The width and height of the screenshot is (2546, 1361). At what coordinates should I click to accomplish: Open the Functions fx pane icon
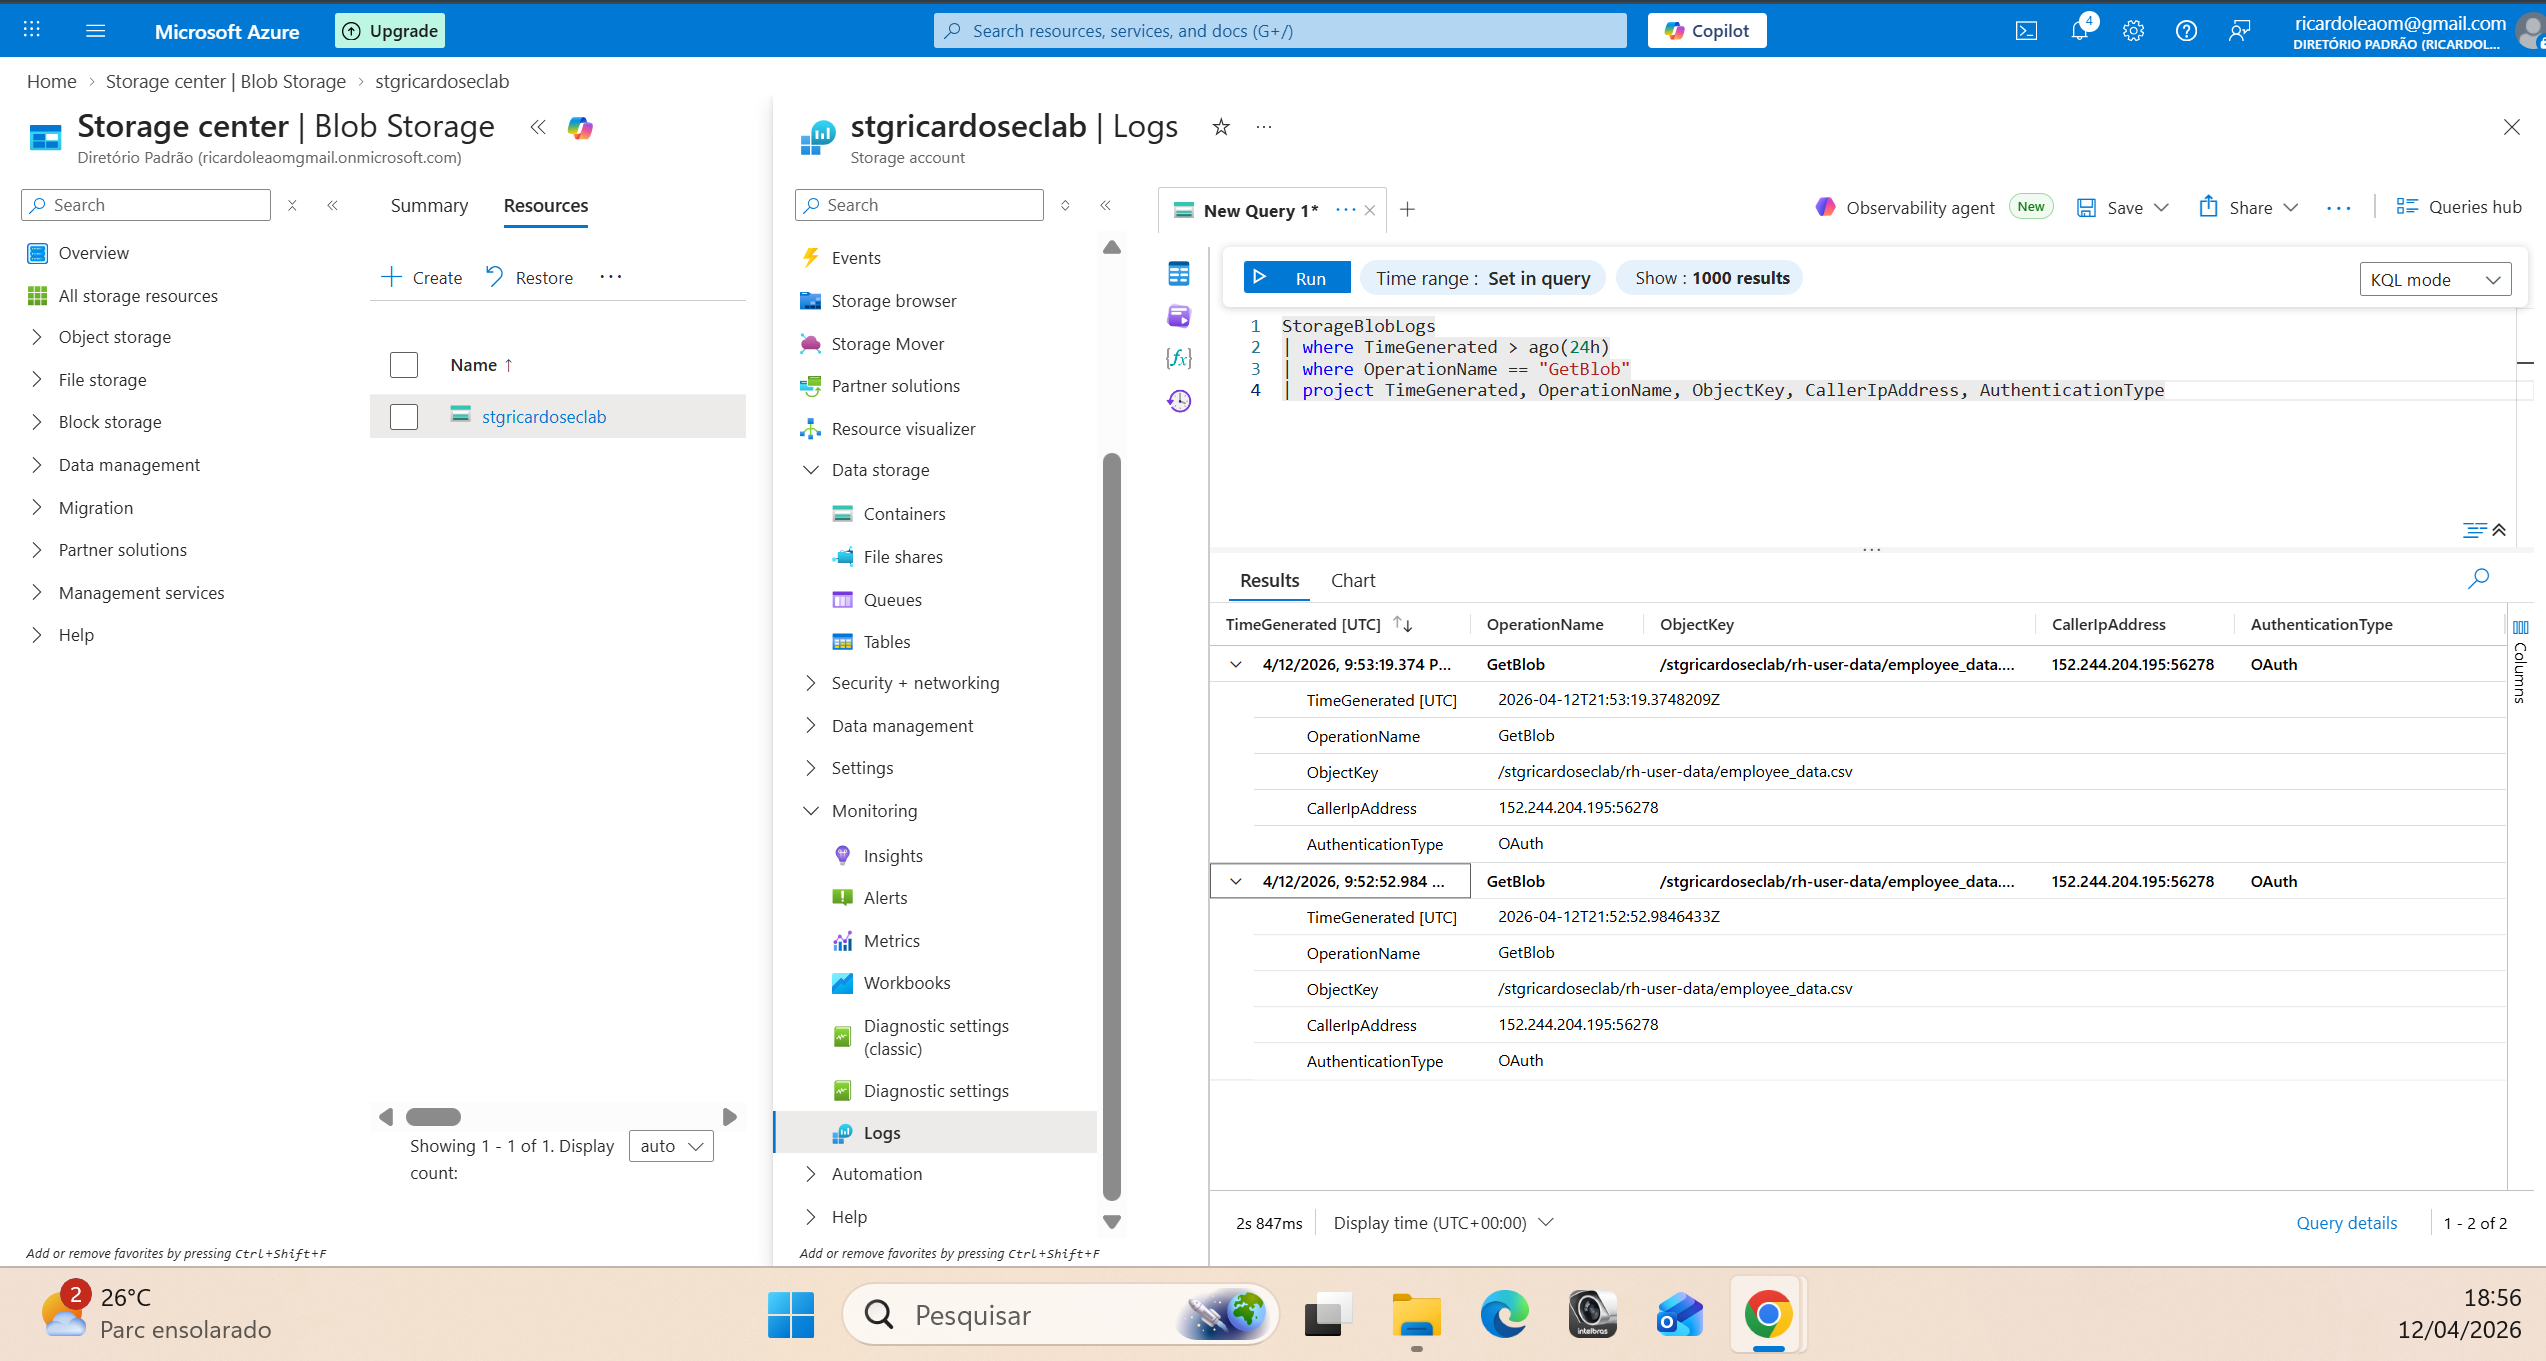tap(1179, 358)
